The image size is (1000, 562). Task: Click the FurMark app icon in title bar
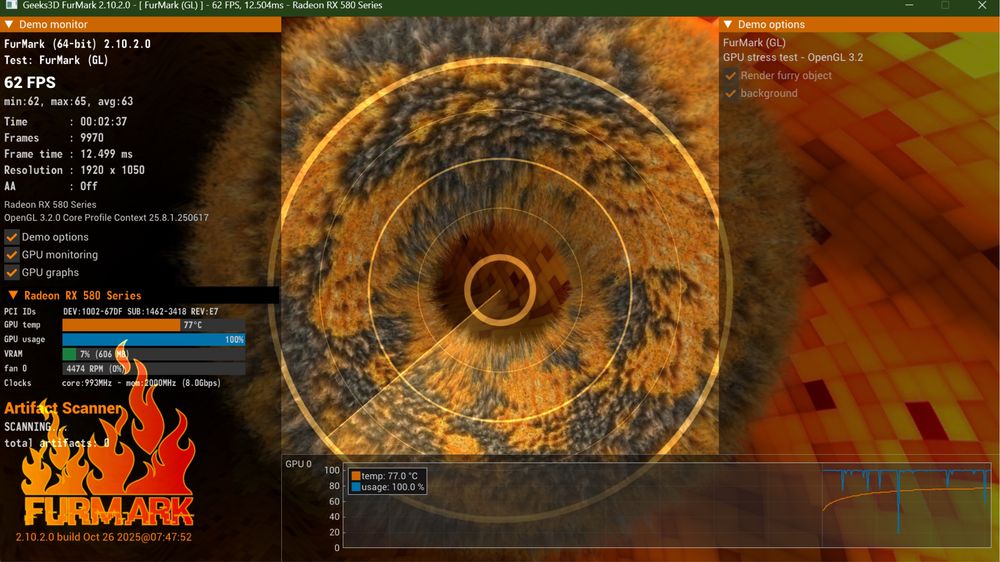click(11, 5)
